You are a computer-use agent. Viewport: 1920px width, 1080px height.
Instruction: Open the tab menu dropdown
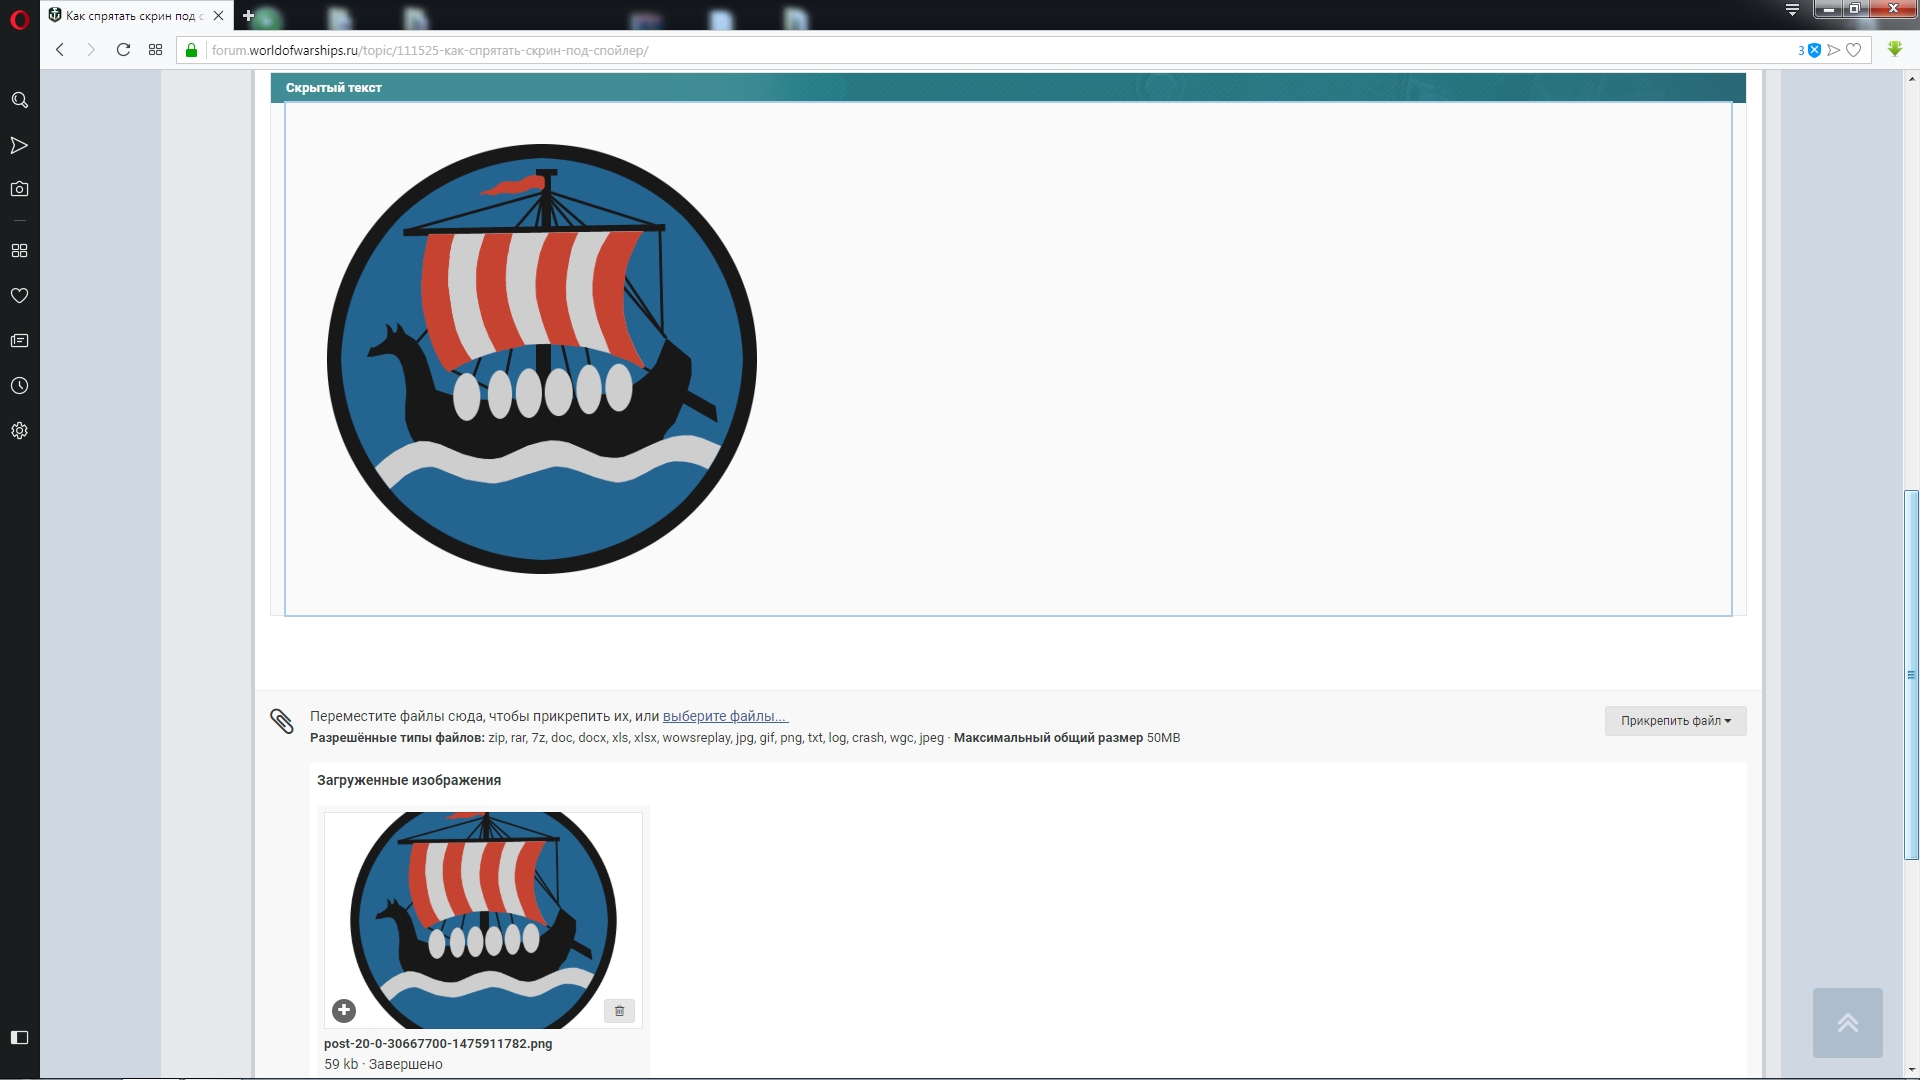click(1792, 10)
